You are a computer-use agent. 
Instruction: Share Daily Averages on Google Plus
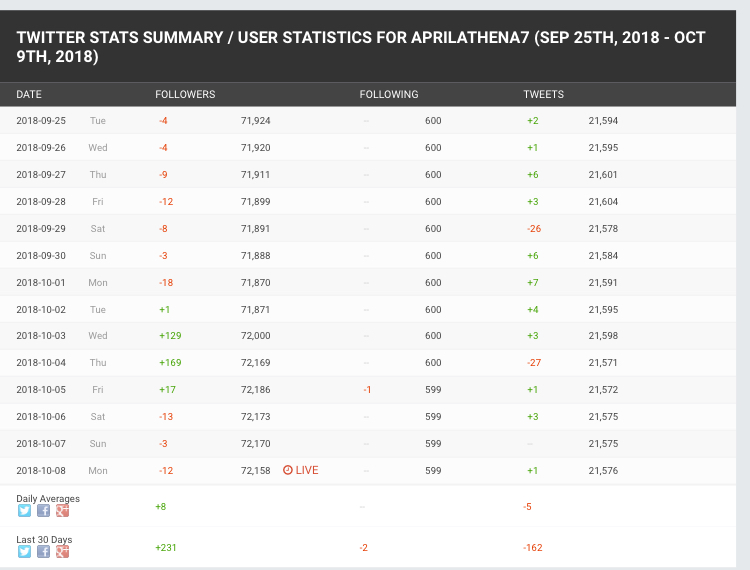[62, 511]
